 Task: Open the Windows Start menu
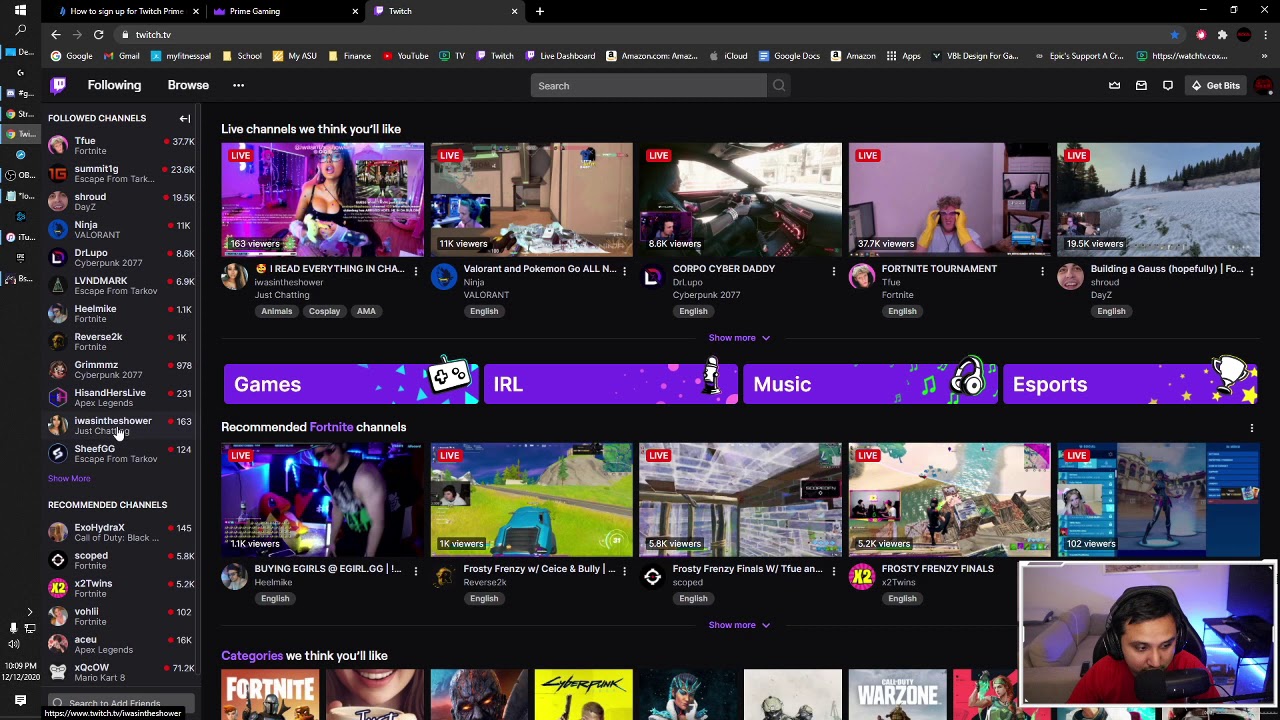click(x=20, y=10)
